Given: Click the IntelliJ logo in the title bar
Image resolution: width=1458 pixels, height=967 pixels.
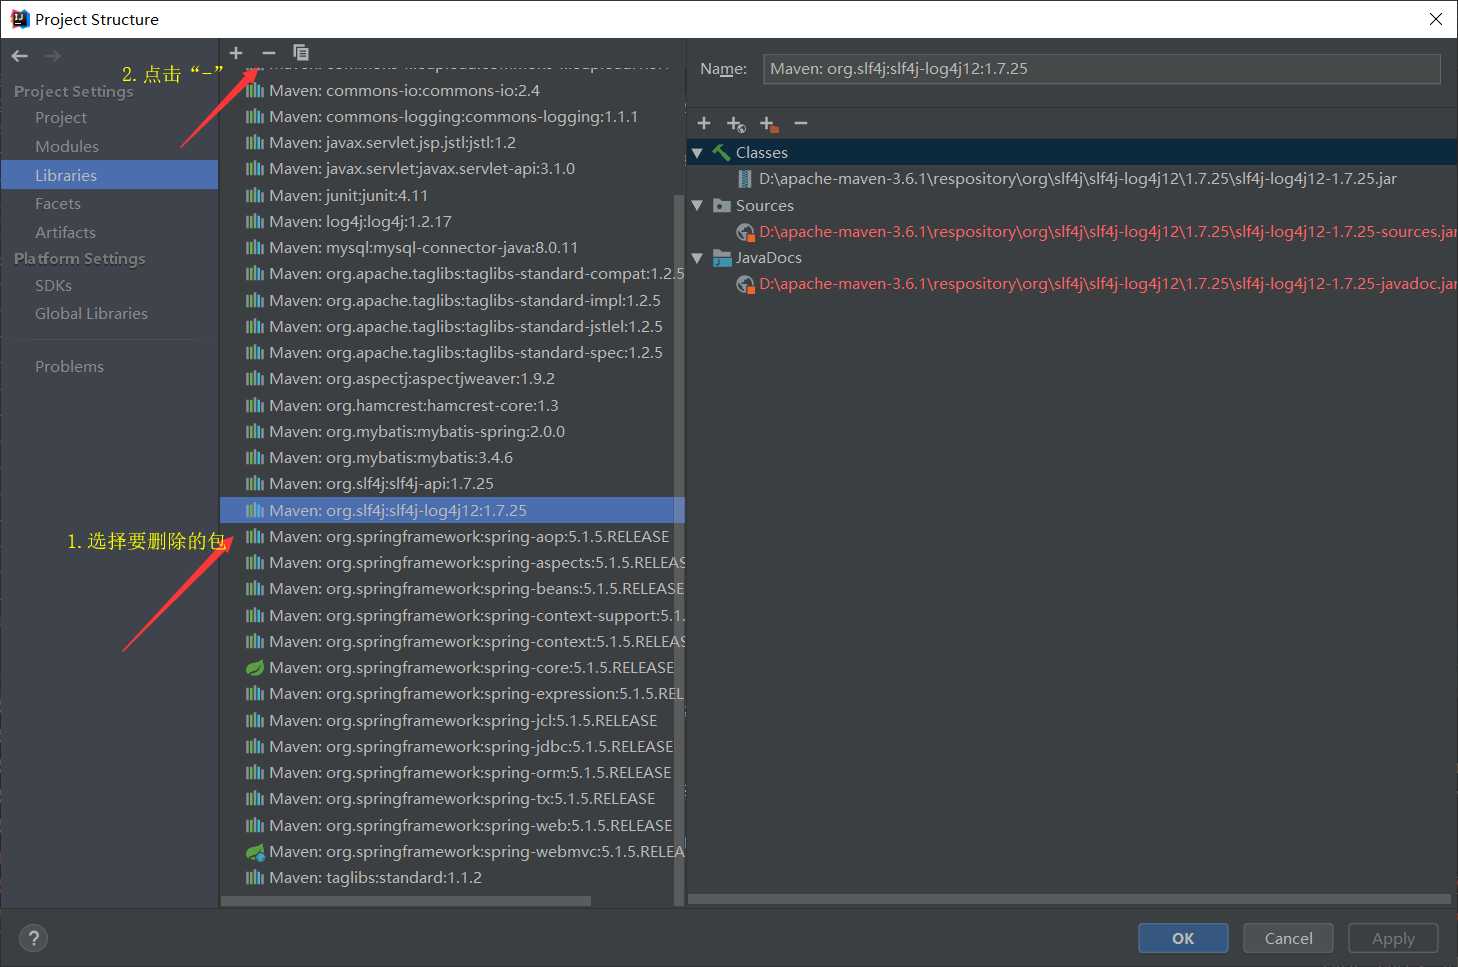Looking at the screenshot, I should click(19, 19).
